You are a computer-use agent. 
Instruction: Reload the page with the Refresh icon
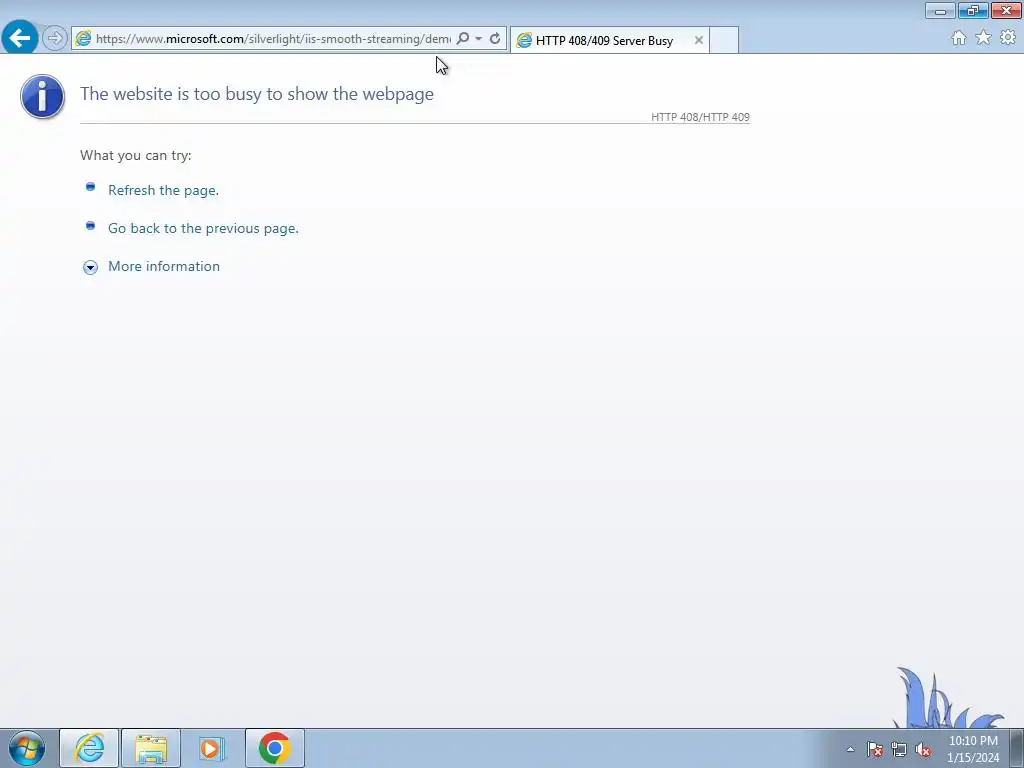click(495, 39)
